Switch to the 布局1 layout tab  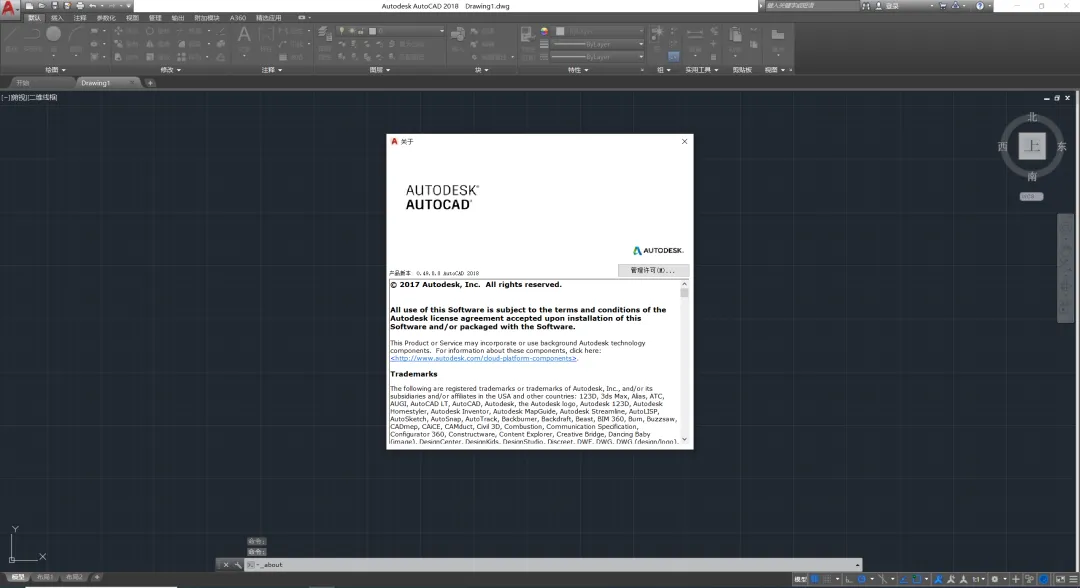45,577
